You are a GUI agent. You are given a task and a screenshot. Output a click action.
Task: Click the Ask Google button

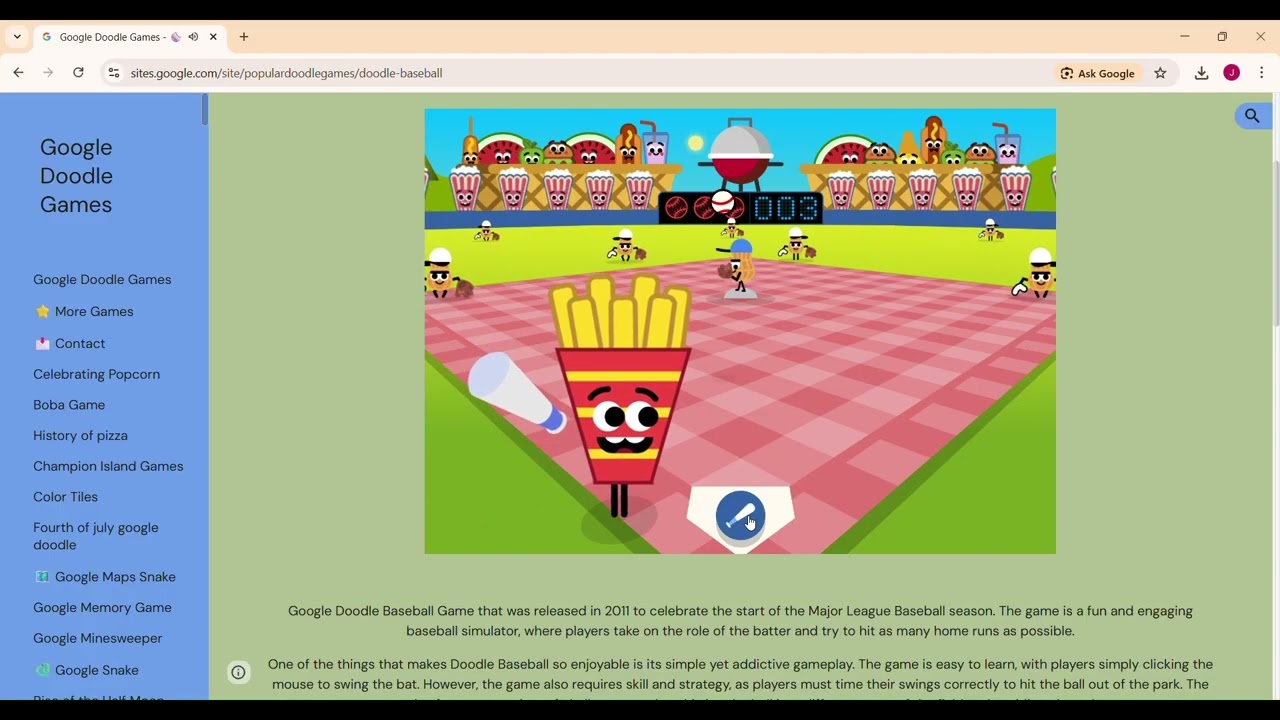click(1097, 73)
